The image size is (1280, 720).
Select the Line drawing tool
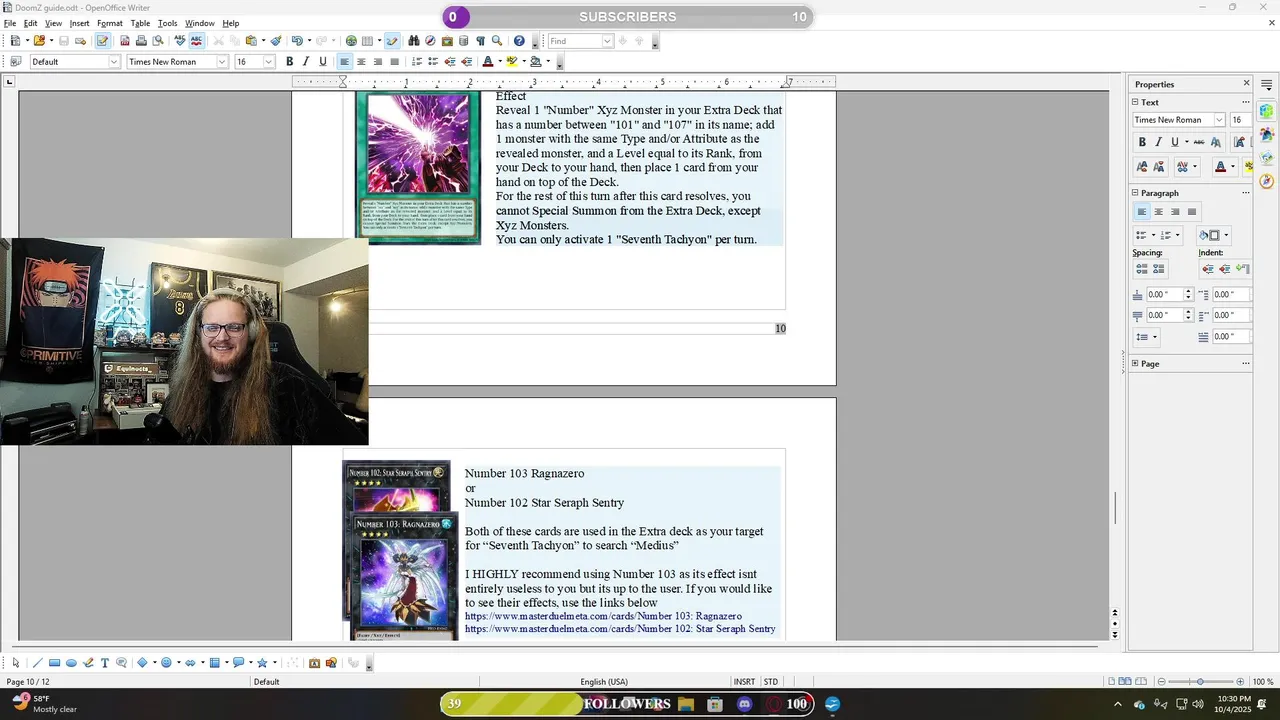click(38, 663)
